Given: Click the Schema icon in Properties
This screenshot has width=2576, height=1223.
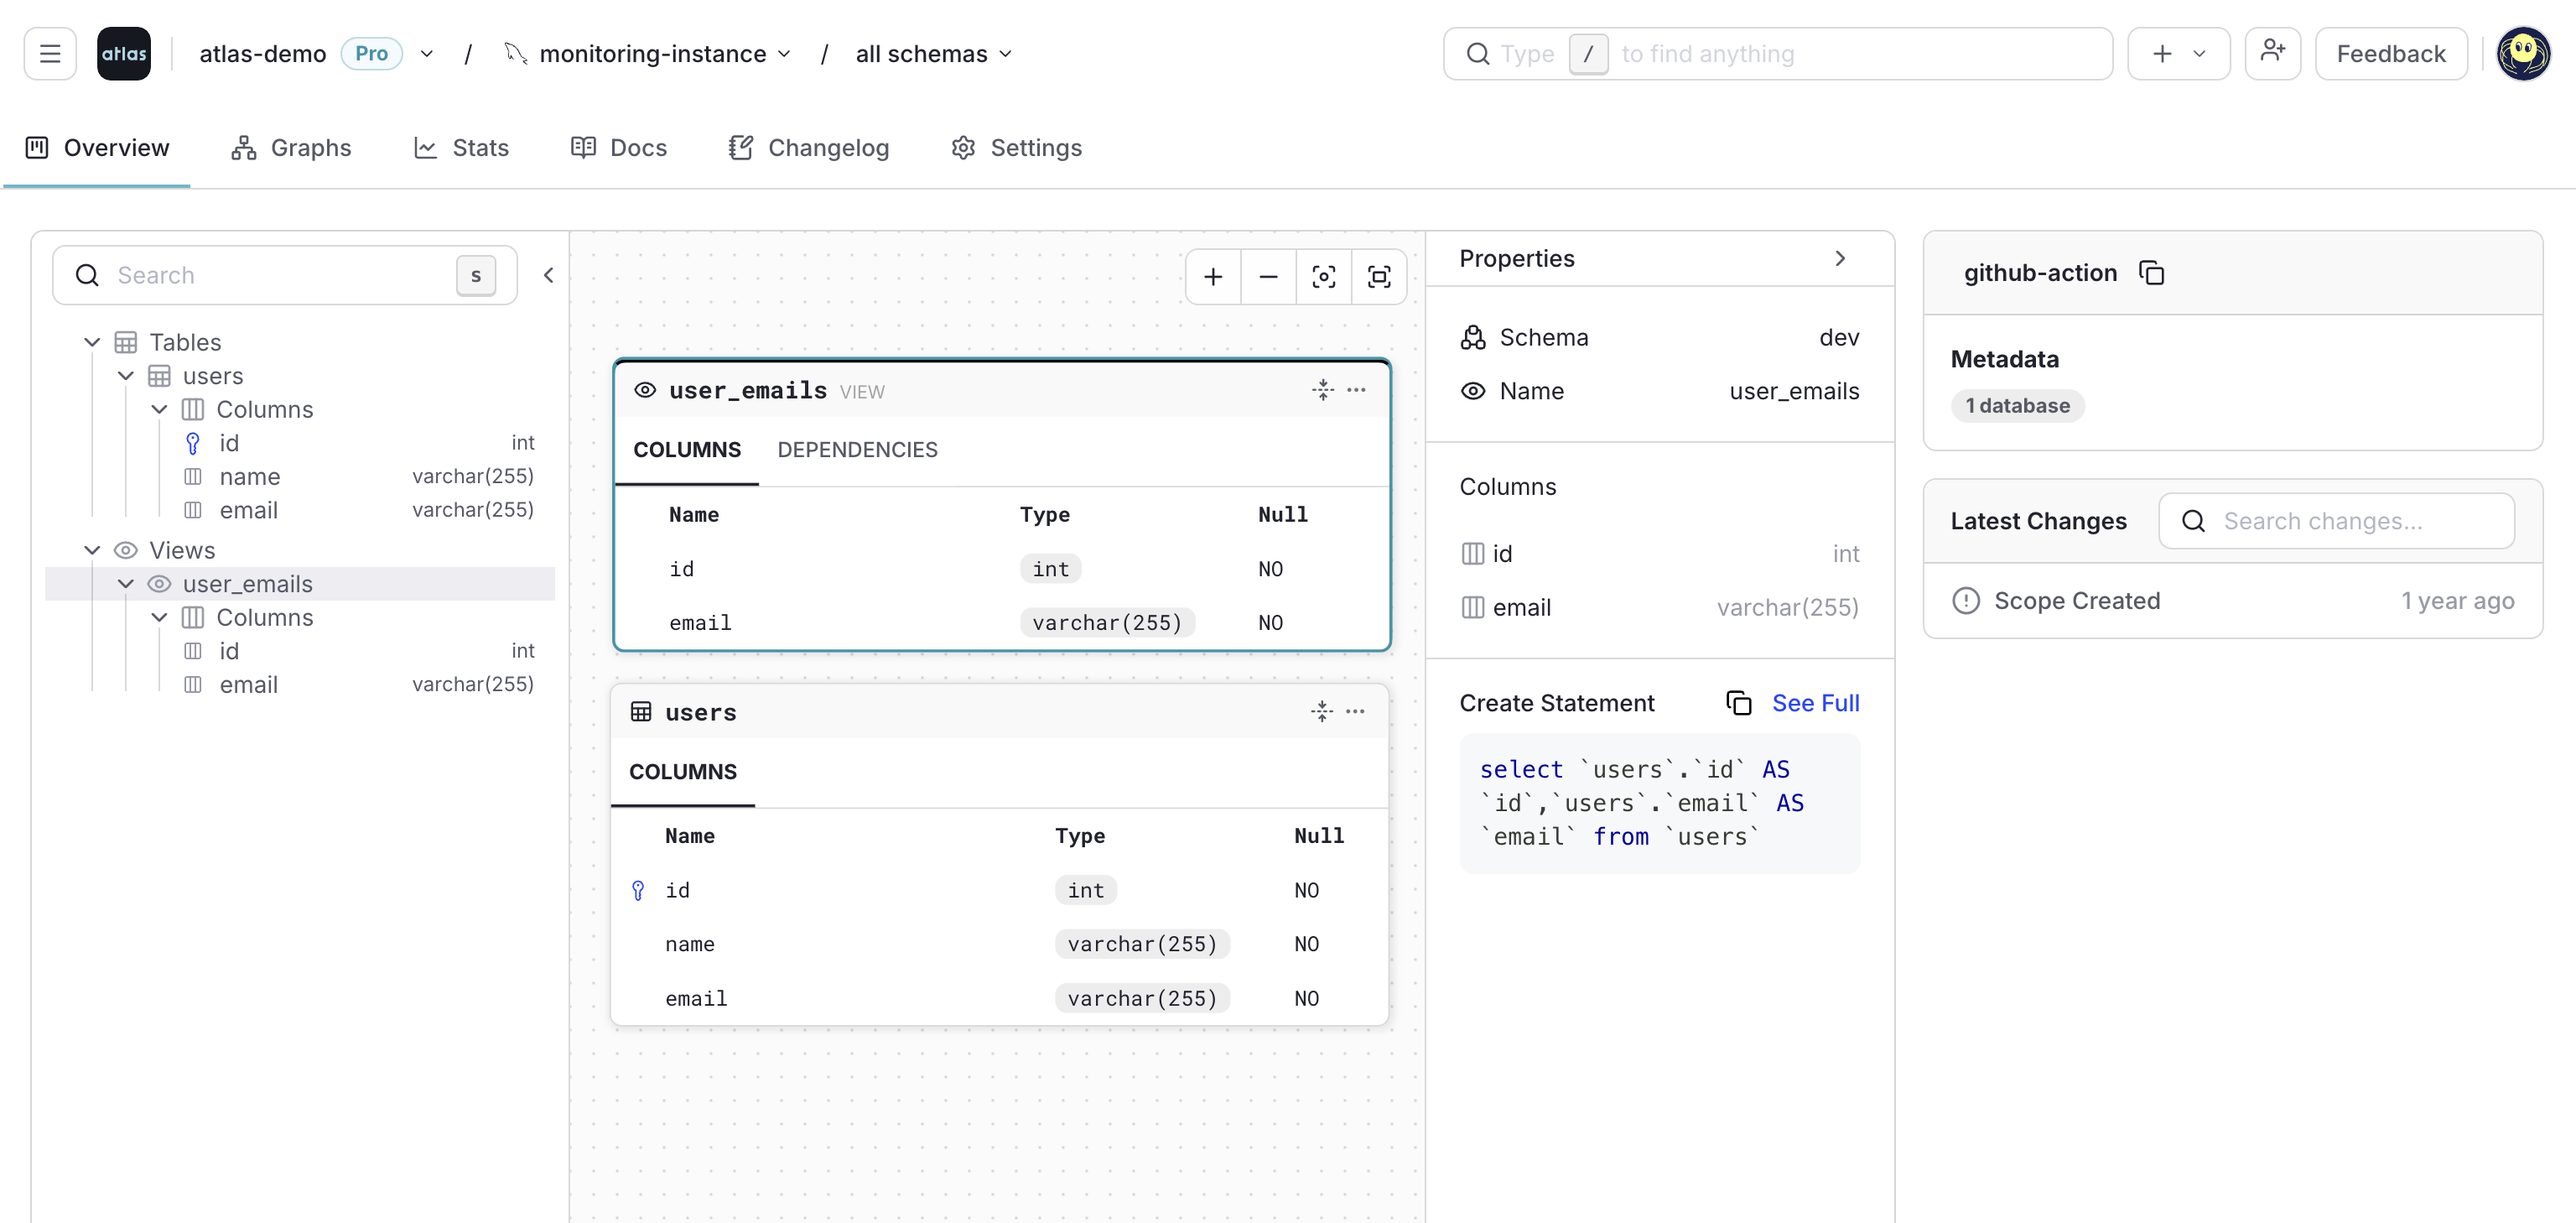Looking at the screenshot, I should [x=1472, y=337].
